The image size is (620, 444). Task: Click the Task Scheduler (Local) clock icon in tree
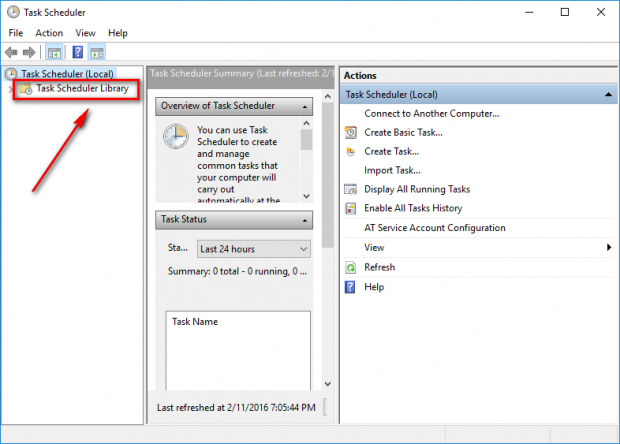[x=11, y=74]
